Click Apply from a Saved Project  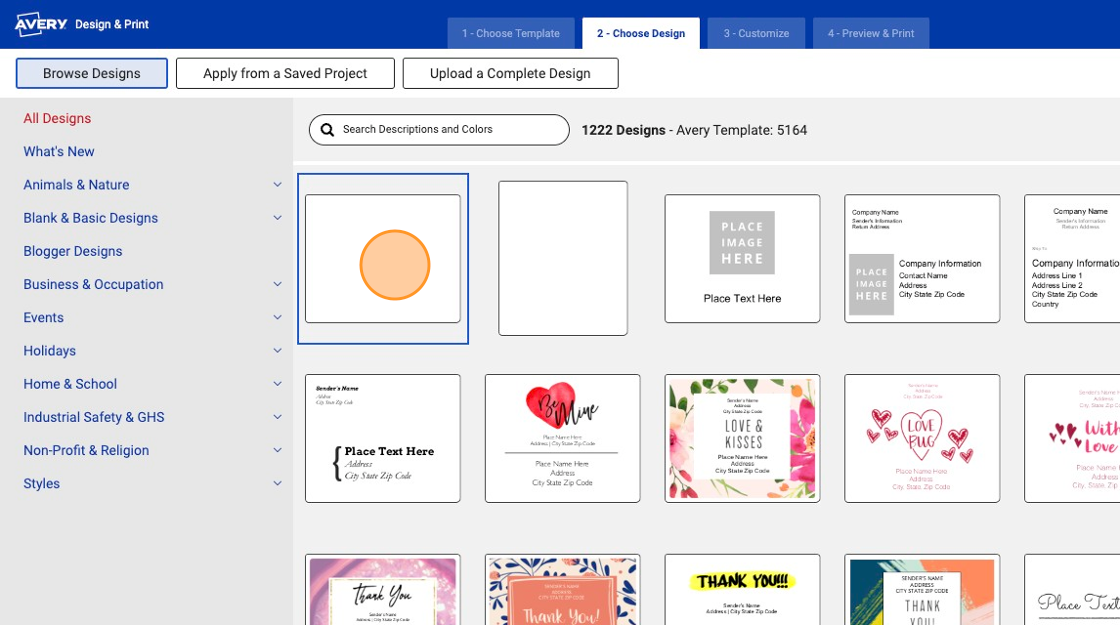(x=285, y=74)
